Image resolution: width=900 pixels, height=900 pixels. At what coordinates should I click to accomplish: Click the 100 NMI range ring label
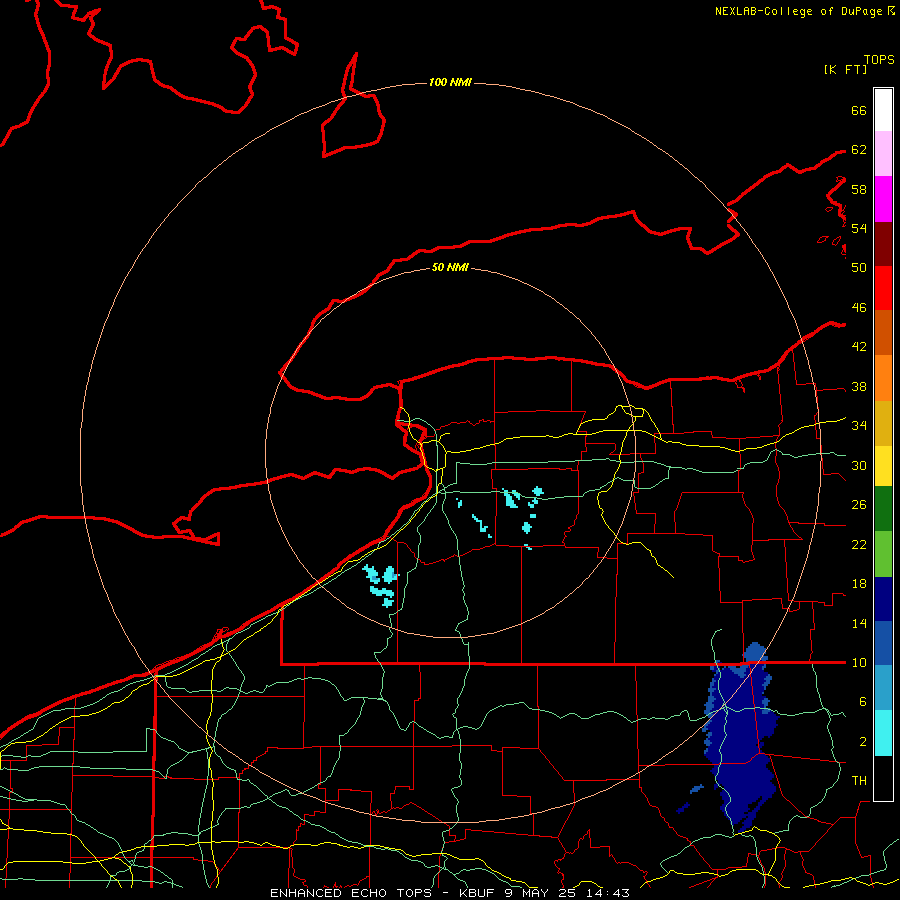click(x=450, y=83)
